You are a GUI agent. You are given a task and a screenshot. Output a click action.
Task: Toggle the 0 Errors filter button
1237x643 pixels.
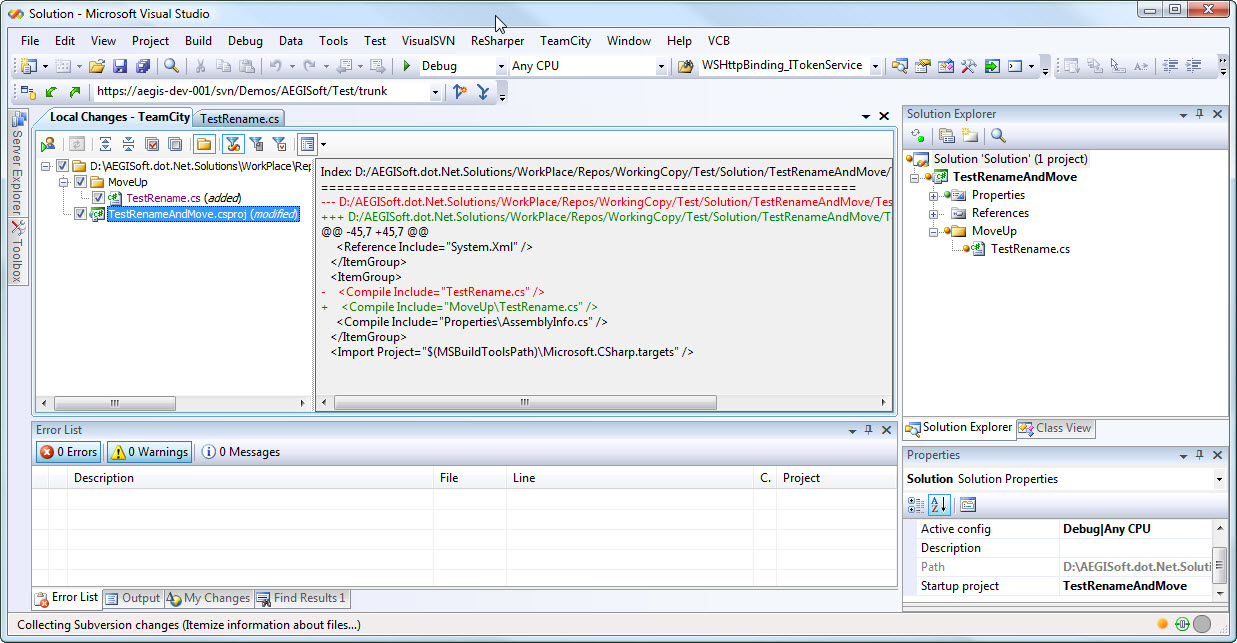point(68,452)
